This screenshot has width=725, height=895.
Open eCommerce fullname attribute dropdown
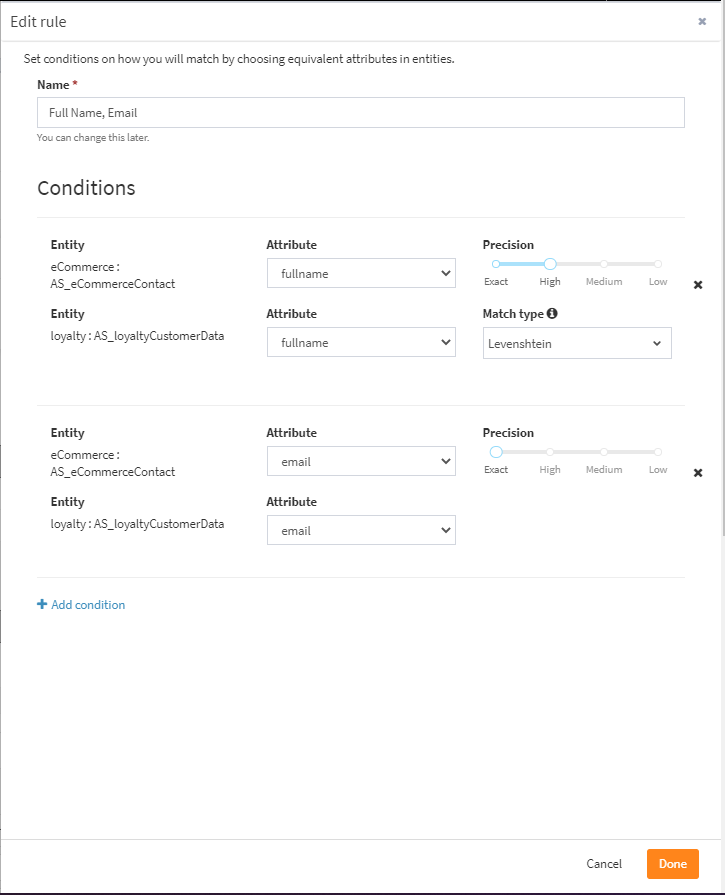[x=361, y=273]
